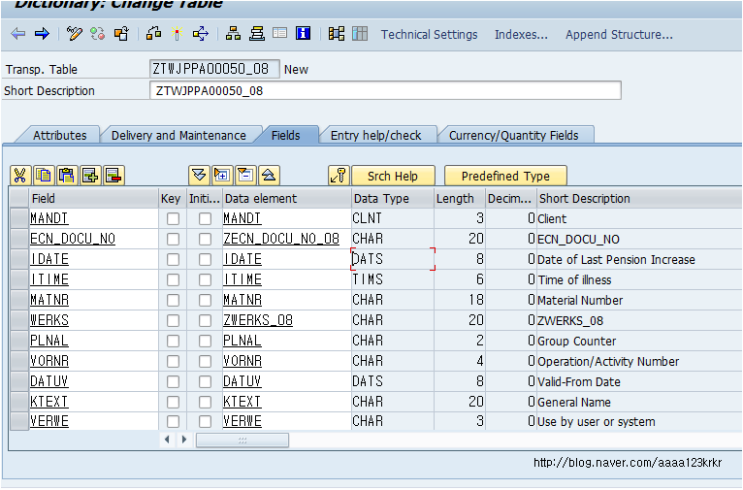Click the Field column header

point(93,199)
